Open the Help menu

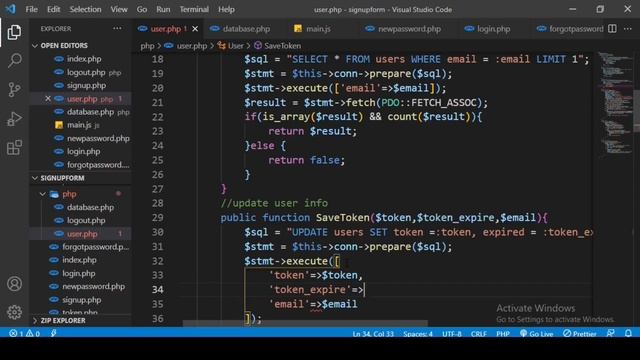(226, 9)
